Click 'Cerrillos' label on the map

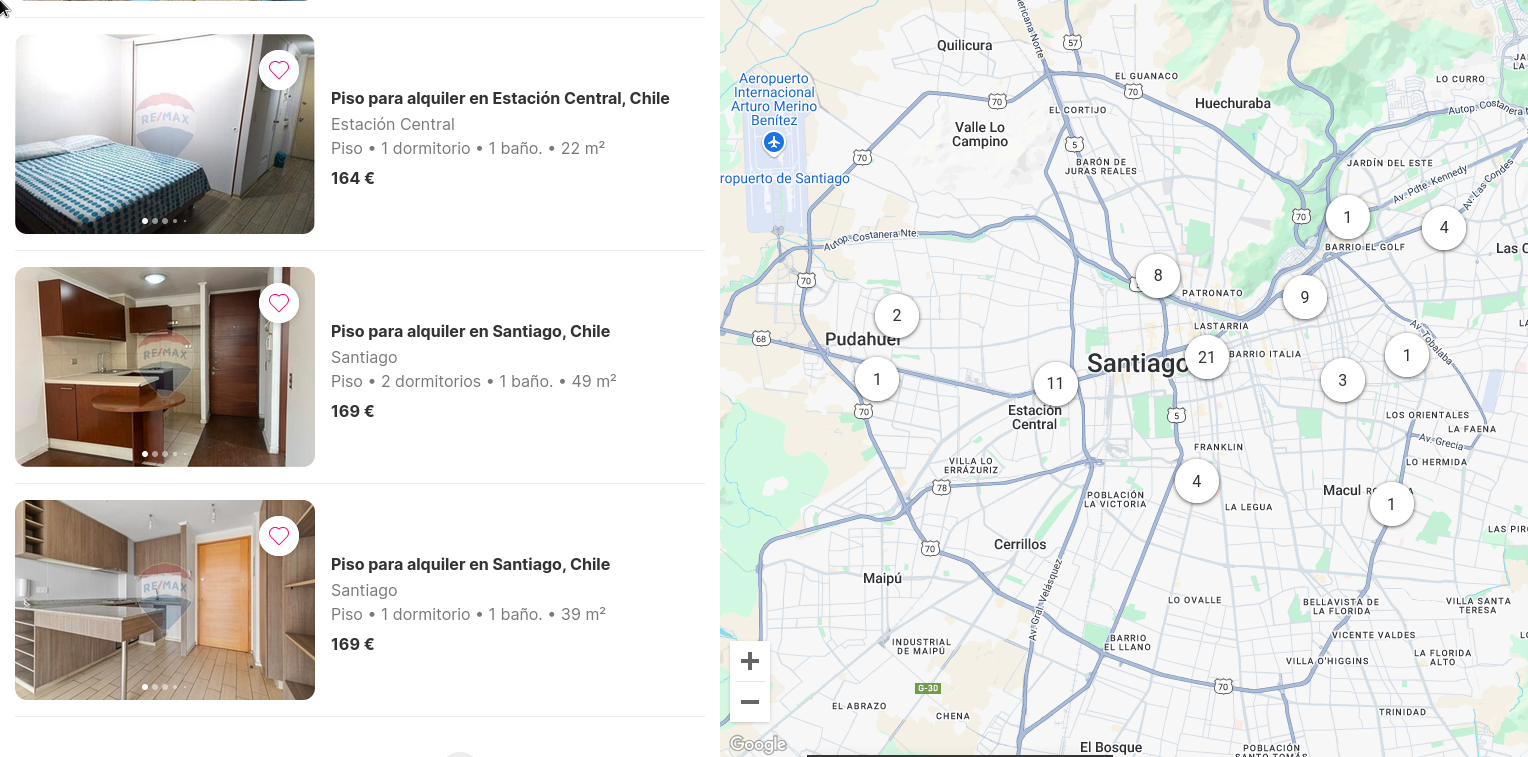tap(1020, 544)
